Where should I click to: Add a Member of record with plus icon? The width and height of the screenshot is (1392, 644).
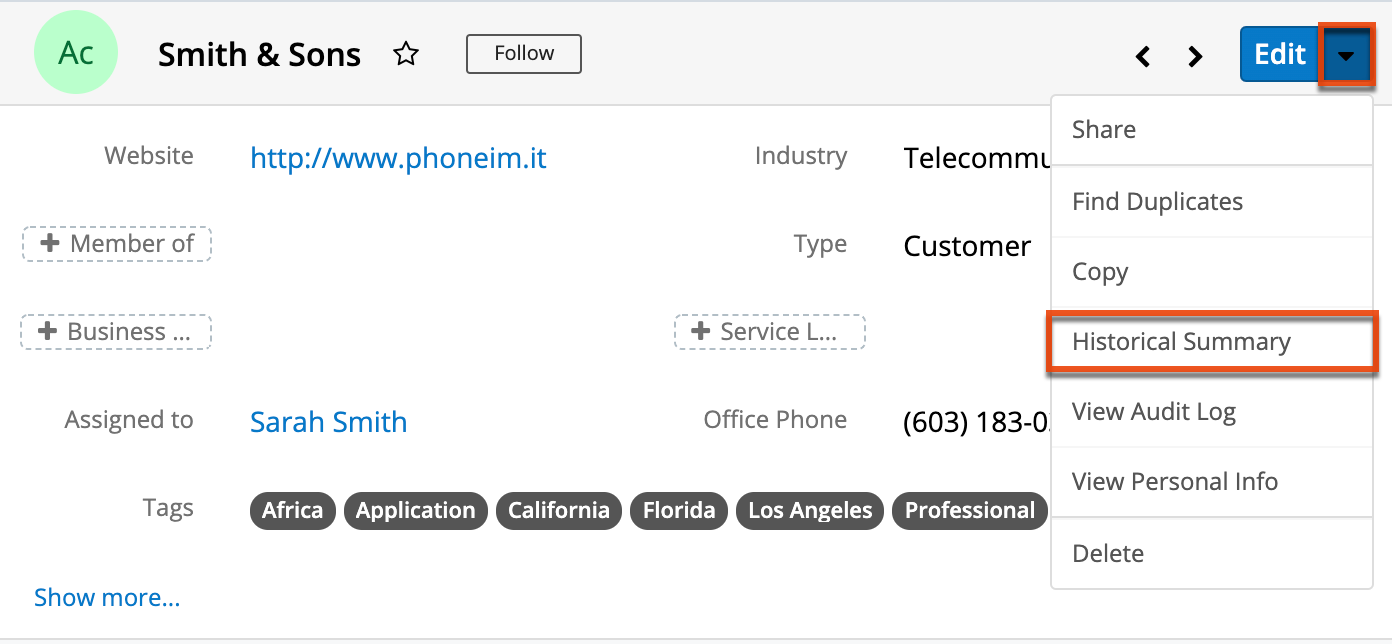(x=116, y=243)
